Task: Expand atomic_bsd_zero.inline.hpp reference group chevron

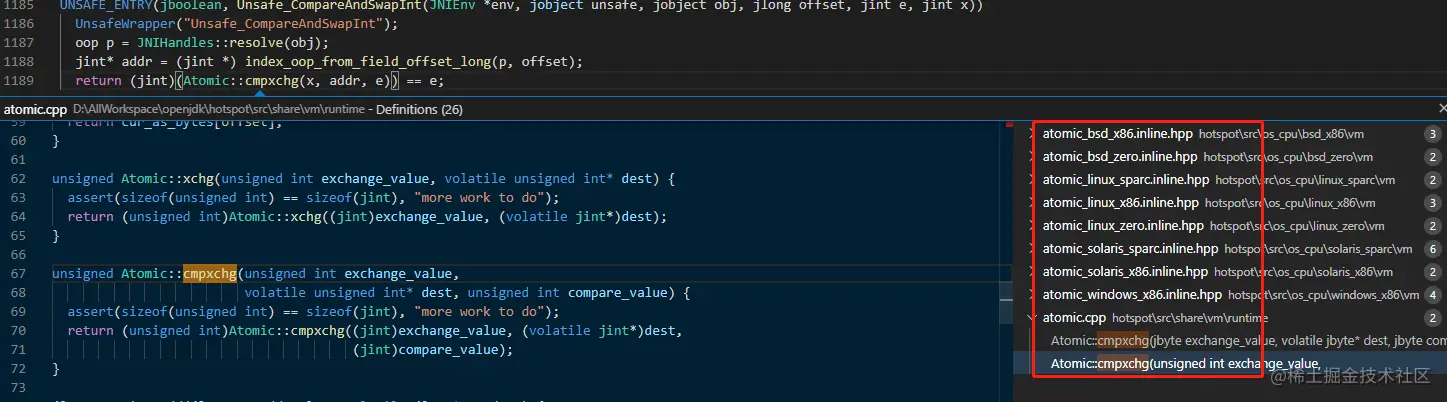Action: pyautogui.click(x=1032, y=156)
